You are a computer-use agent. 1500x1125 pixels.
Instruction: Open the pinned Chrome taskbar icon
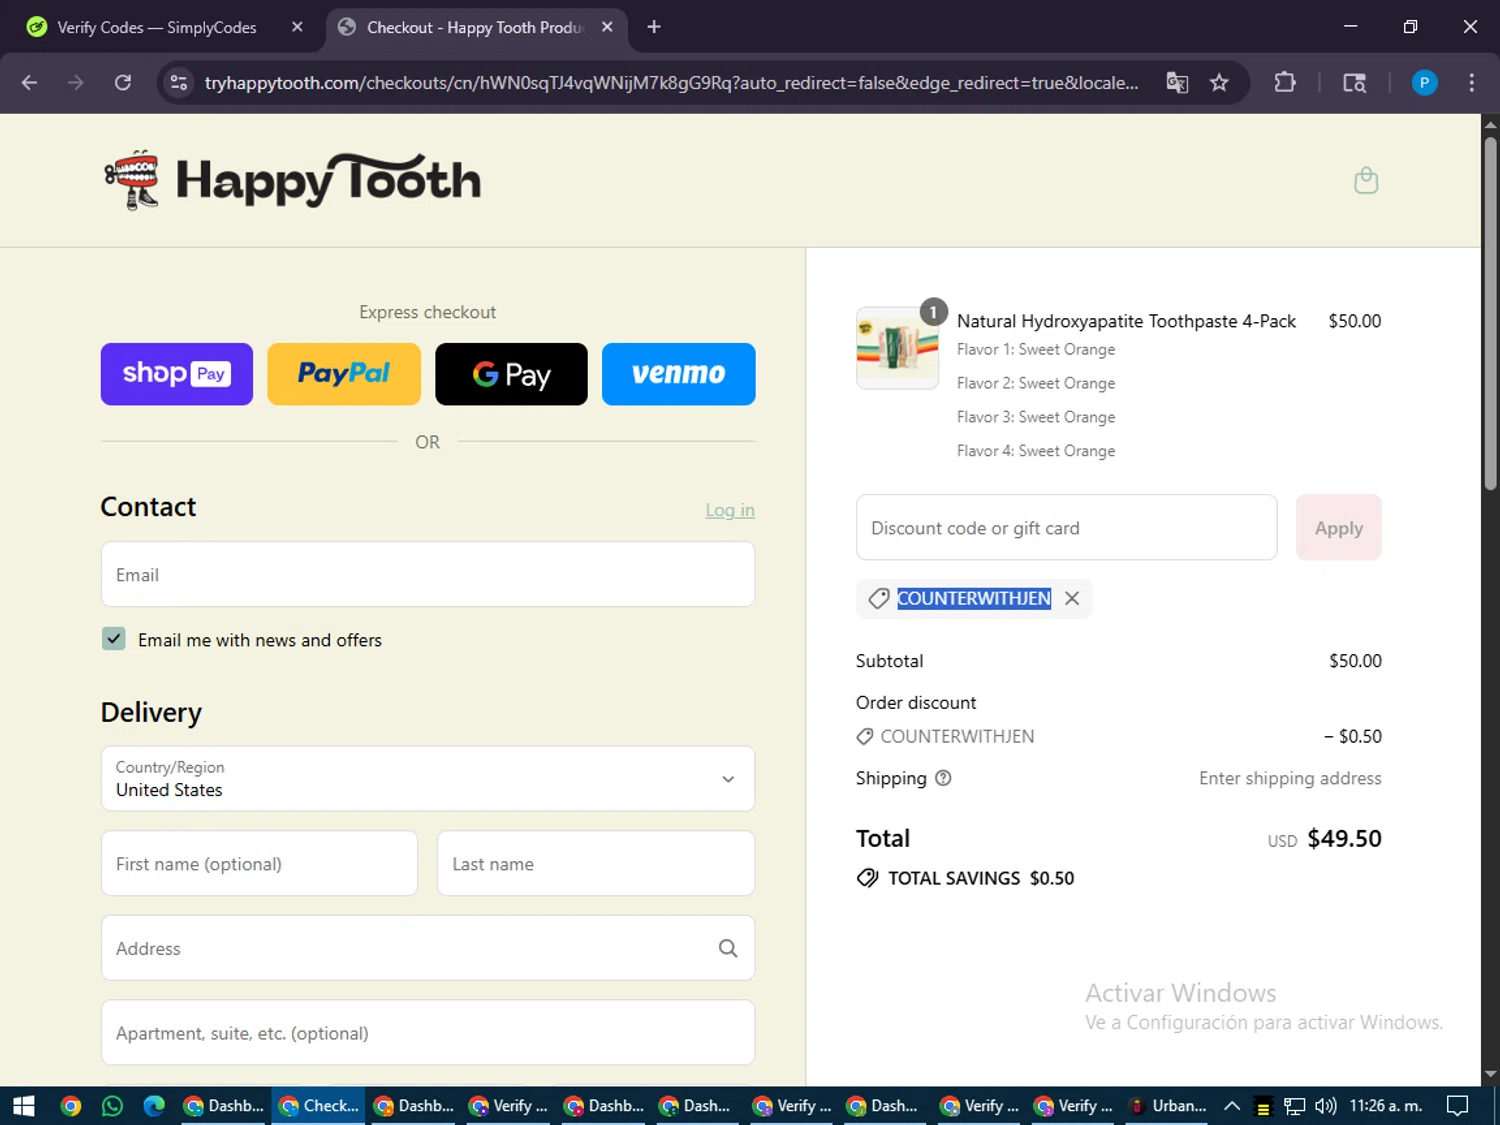pyautogui.click(x=70, y=1105)
